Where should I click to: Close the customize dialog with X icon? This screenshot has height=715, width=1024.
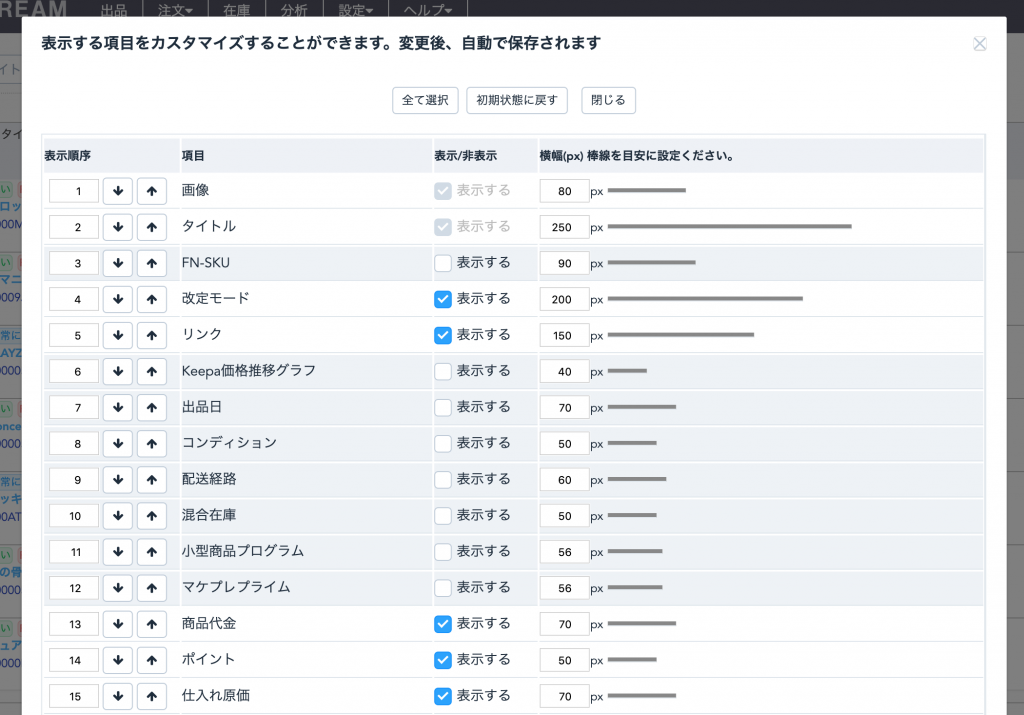pos(980,44)
